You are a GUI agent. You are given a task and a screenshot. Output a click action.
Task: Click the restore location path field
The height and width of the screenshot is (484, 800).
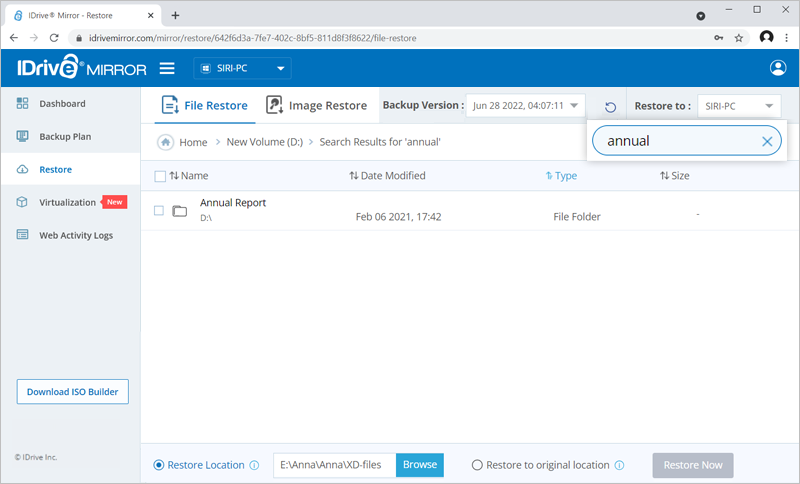coord(334,465)
